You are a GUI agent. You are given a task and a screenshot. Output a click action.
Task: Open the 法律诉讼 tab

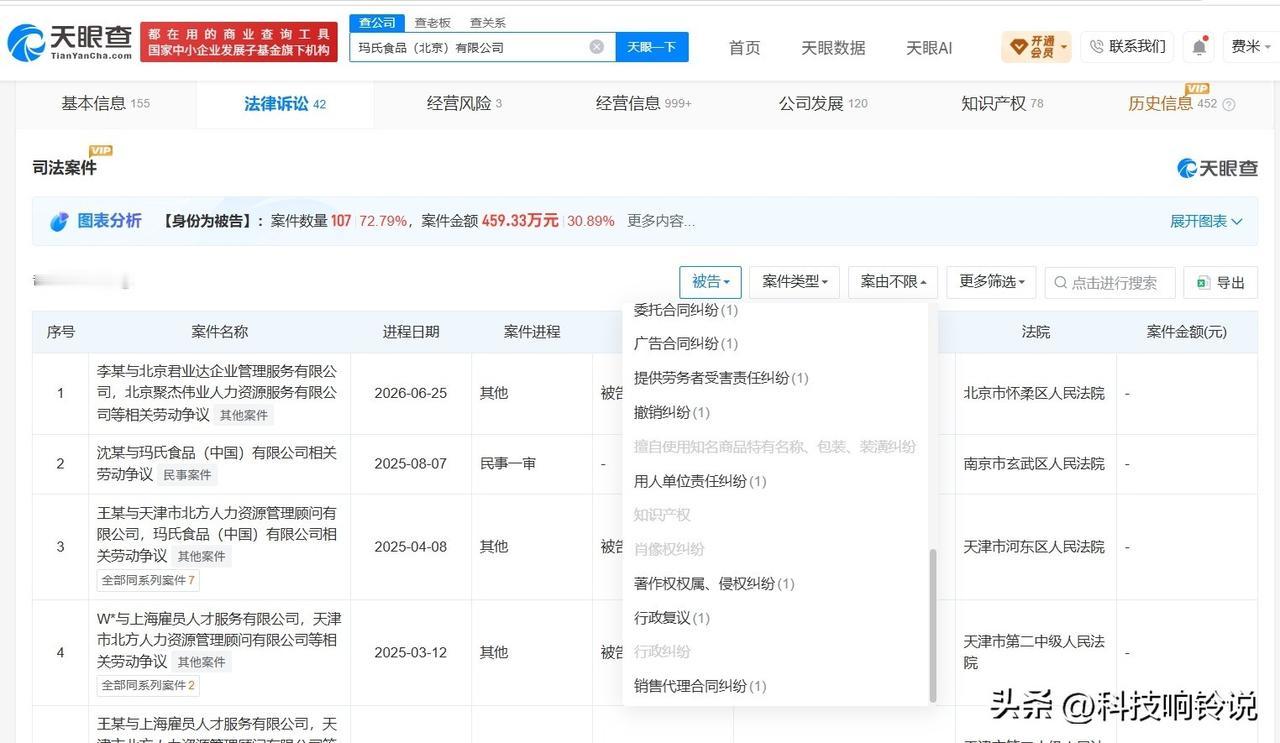[x=285, y=103]
